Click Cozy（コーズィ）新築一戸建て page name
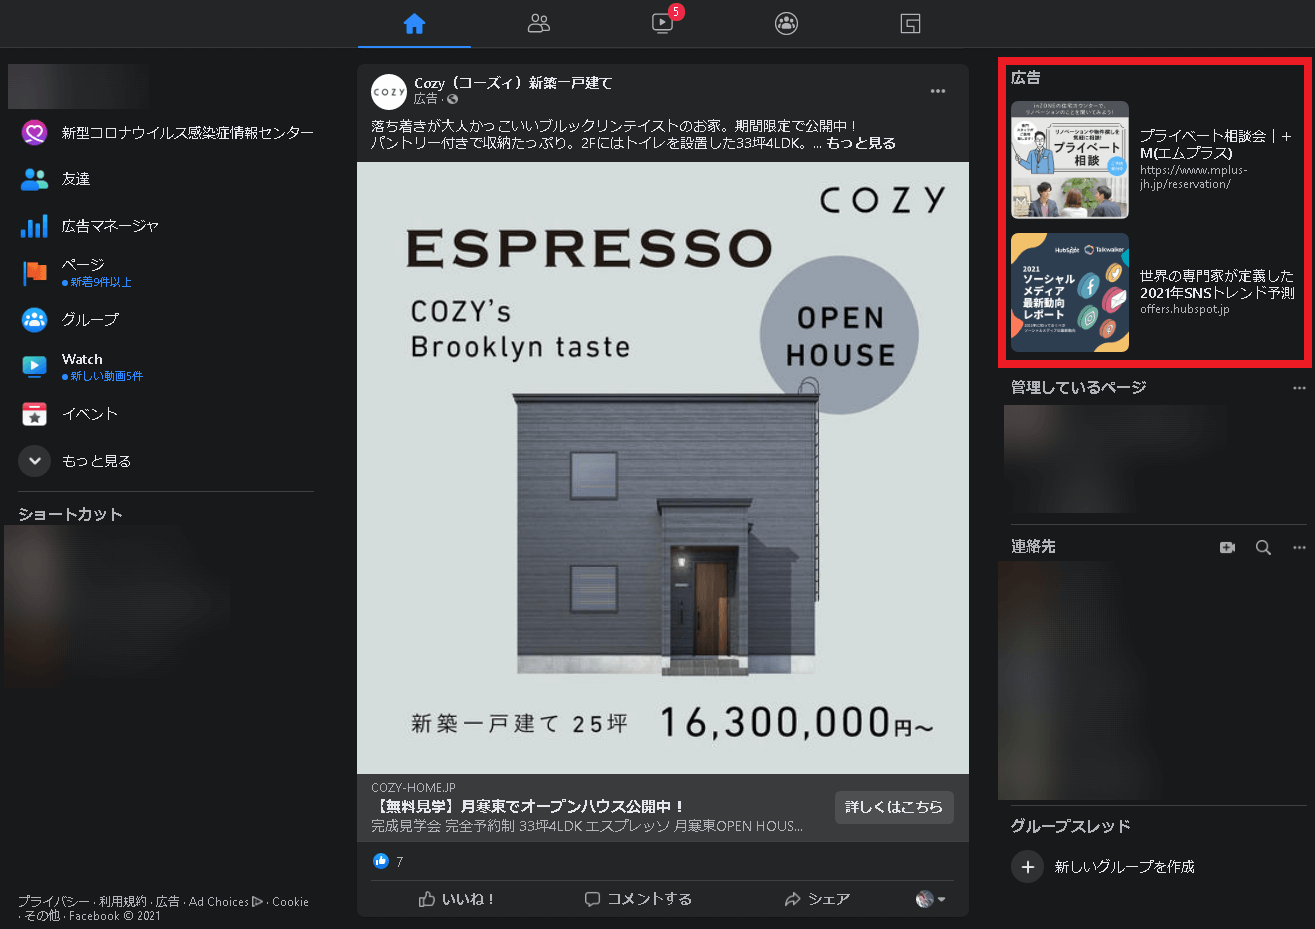 pos(513,83)
